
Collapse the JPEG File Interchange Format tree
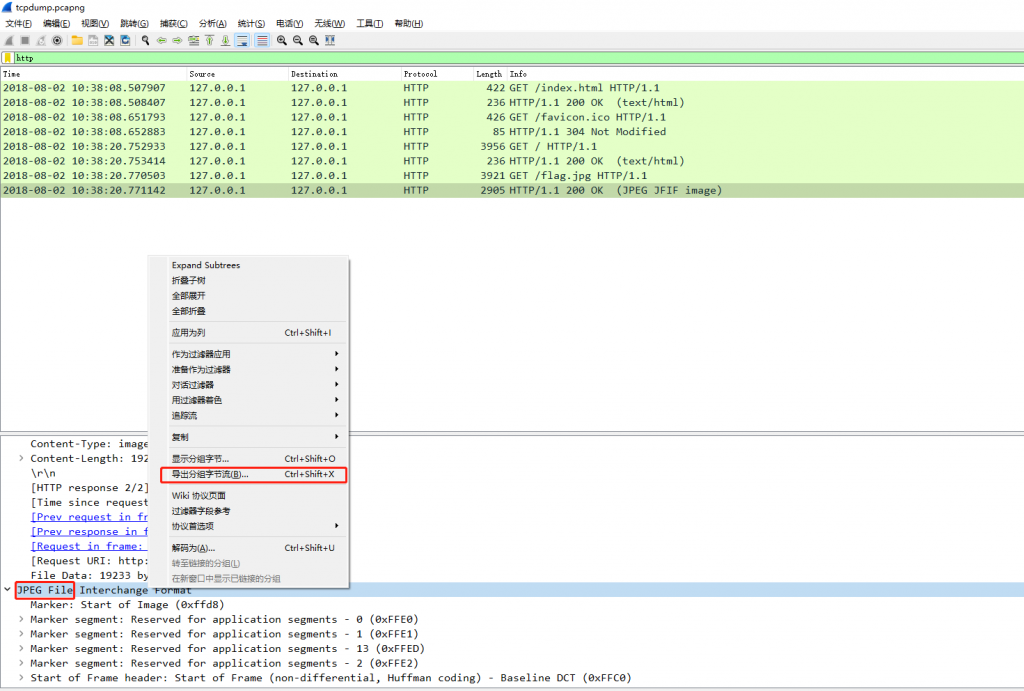click(7, 590)
